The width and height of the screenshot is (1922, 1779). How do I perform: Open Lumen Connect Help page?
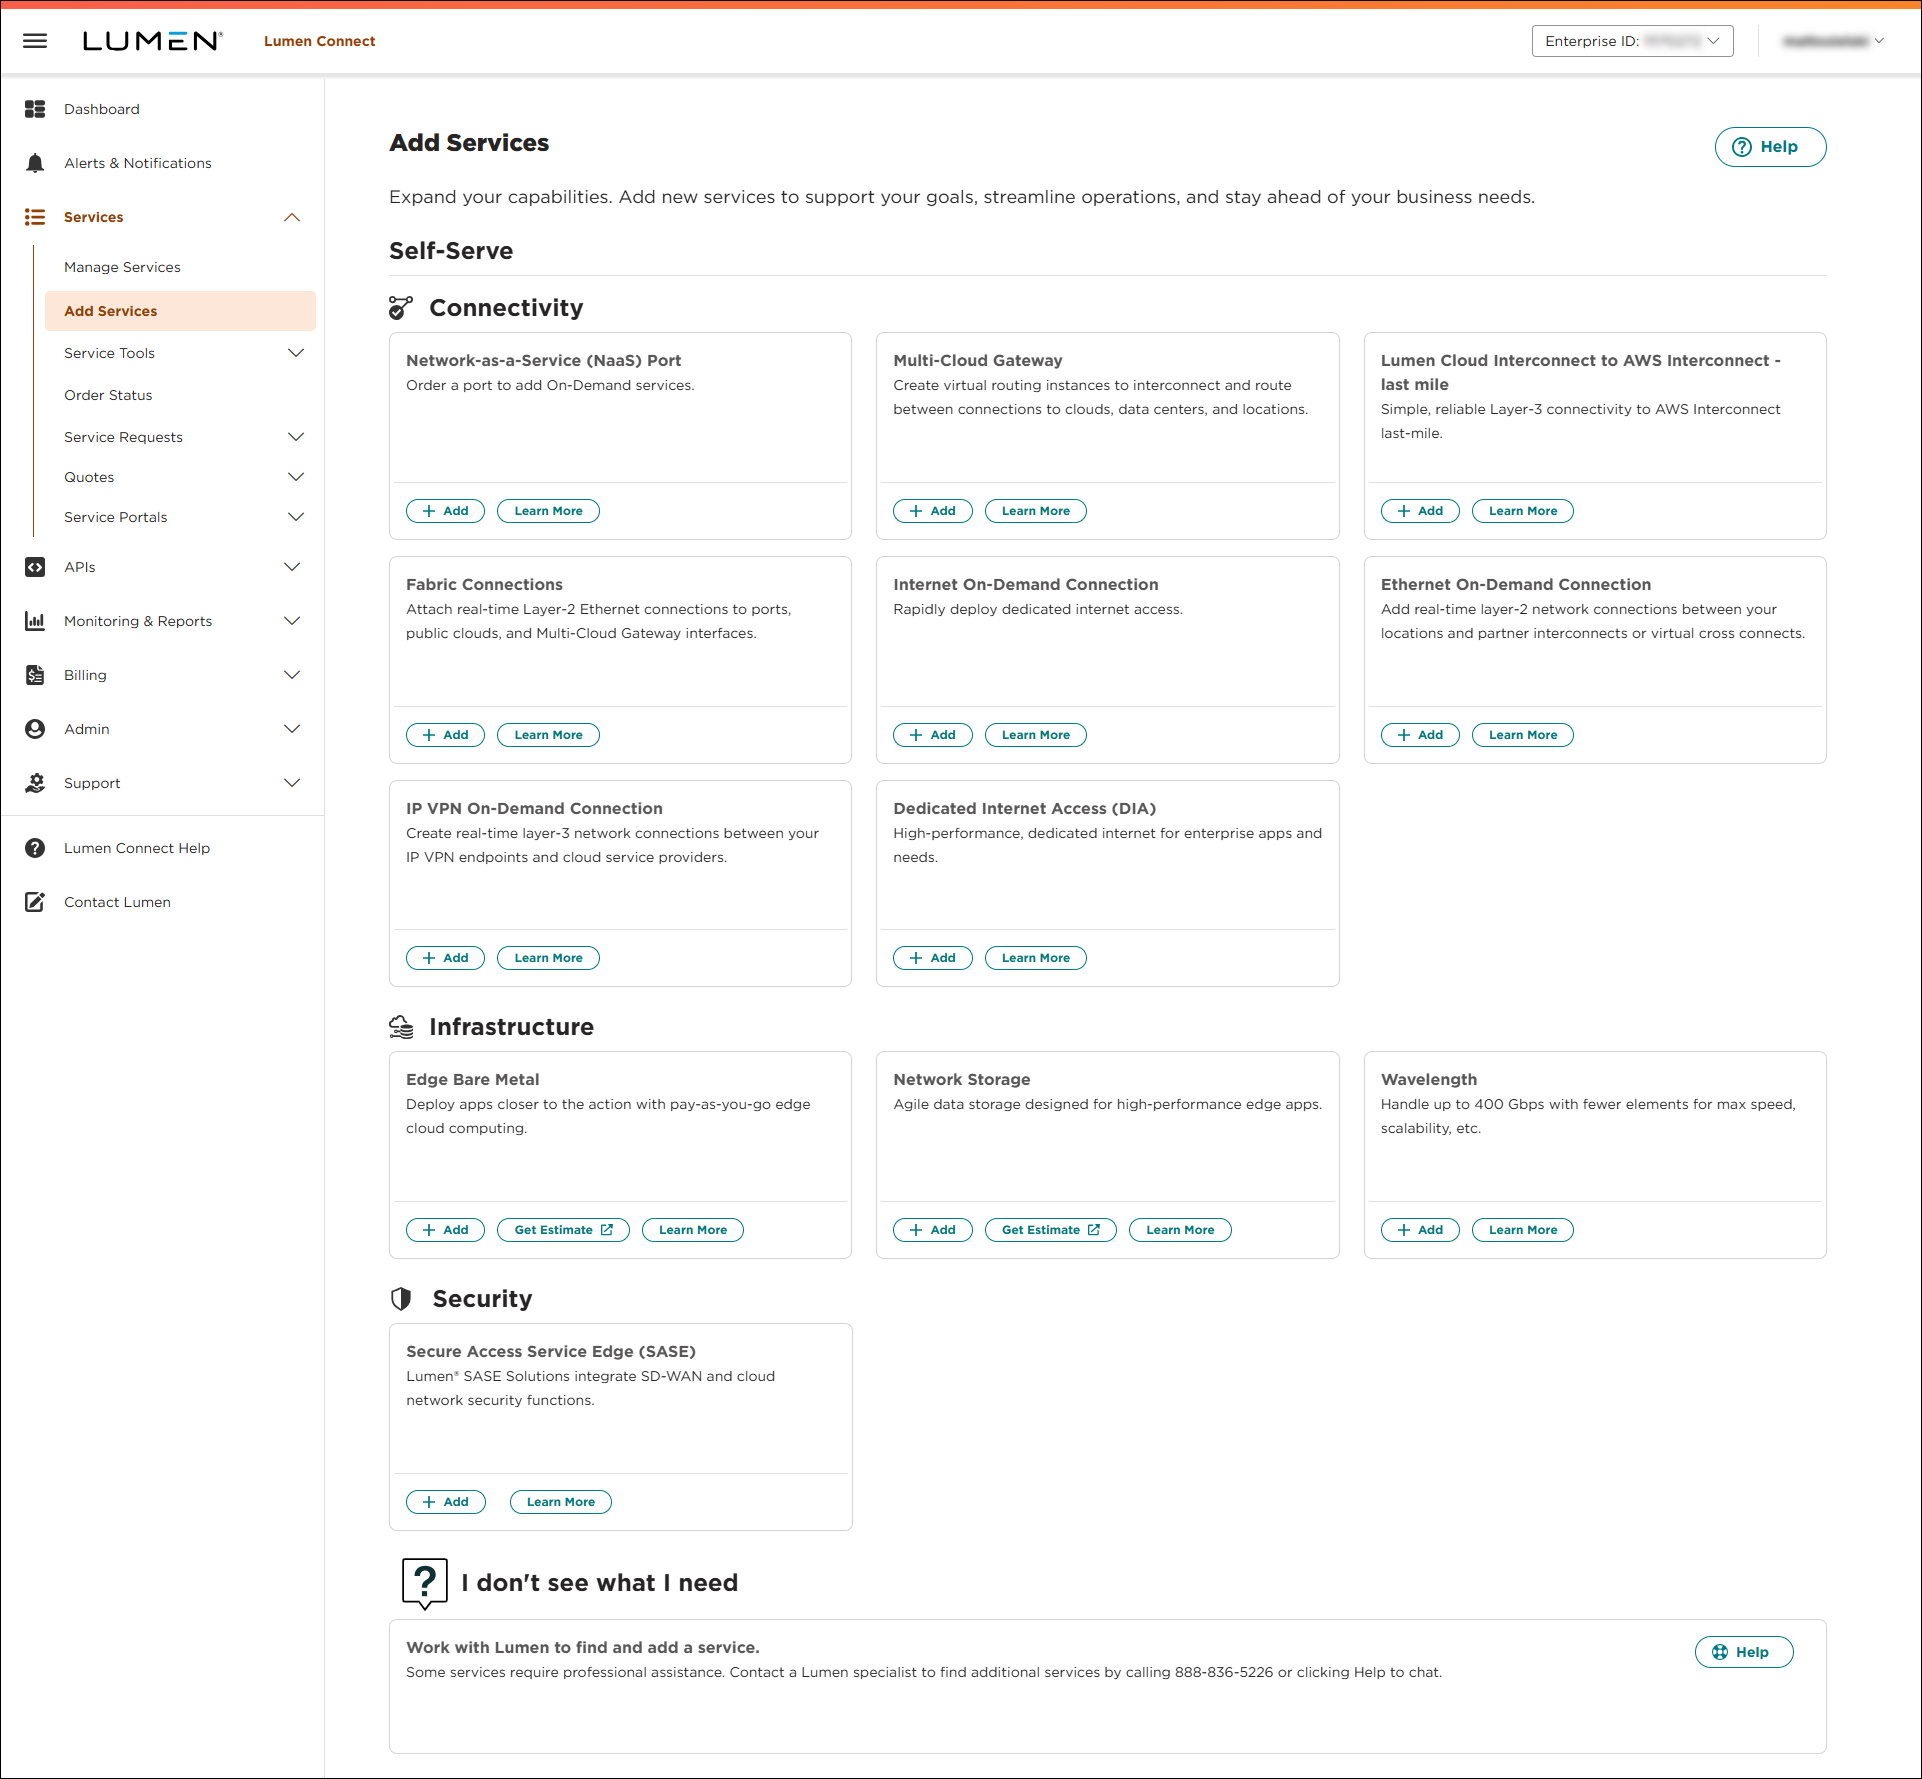tap(137, 848)
